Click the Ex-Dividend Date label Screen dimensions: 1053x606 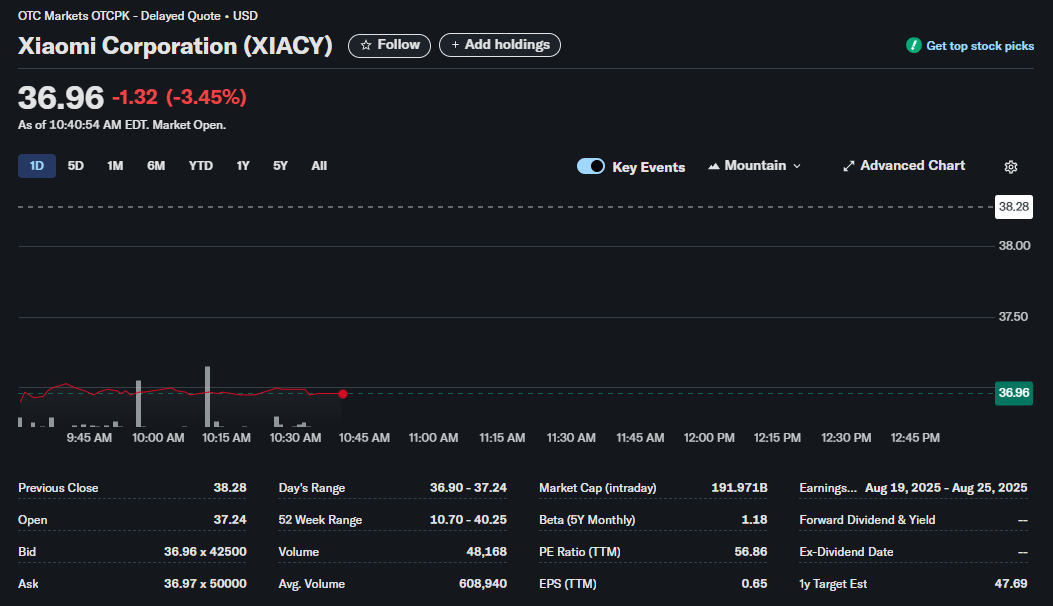(x=846, y=552)
